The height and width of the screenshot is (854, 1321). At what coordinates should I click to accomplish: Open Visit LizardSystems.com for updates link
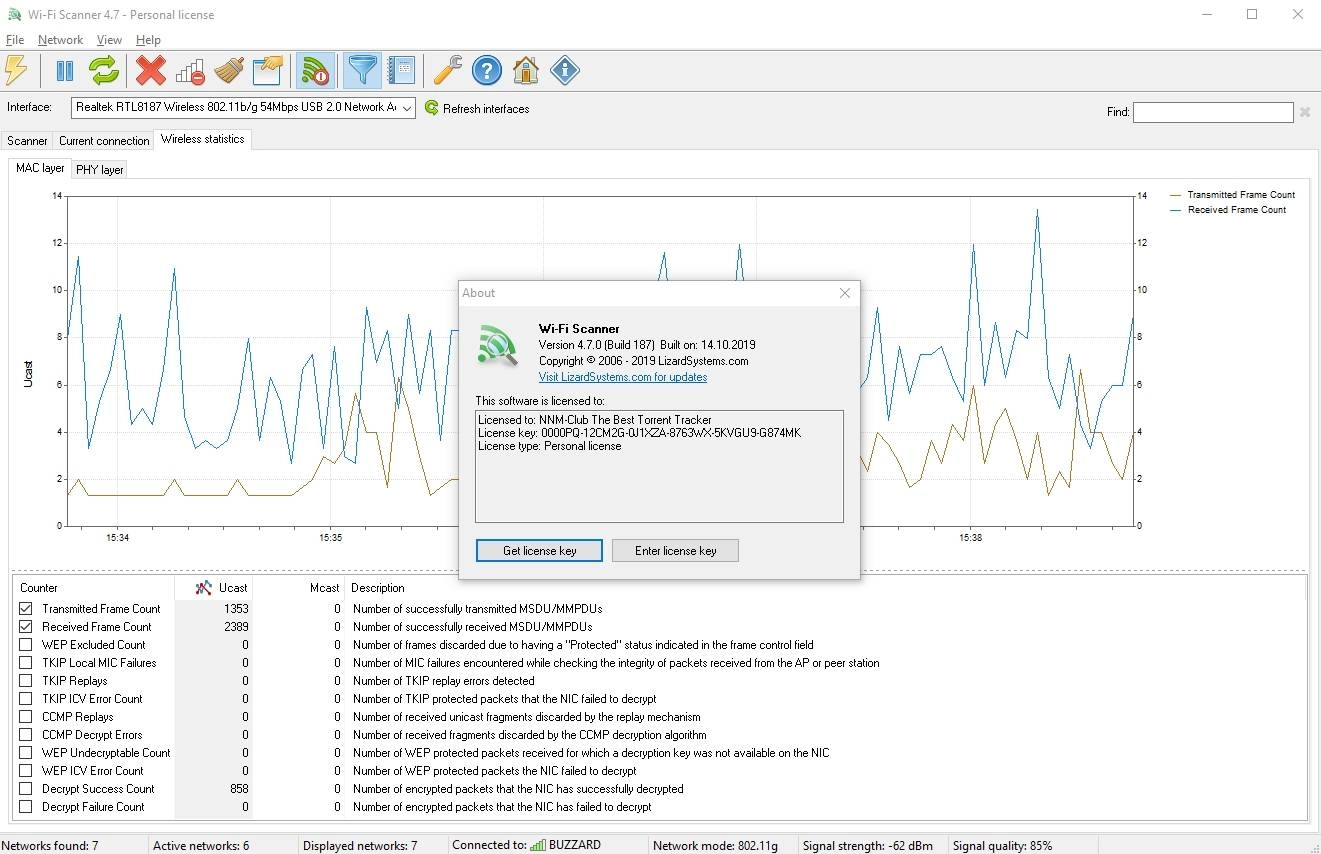click(x=623, y=377)
